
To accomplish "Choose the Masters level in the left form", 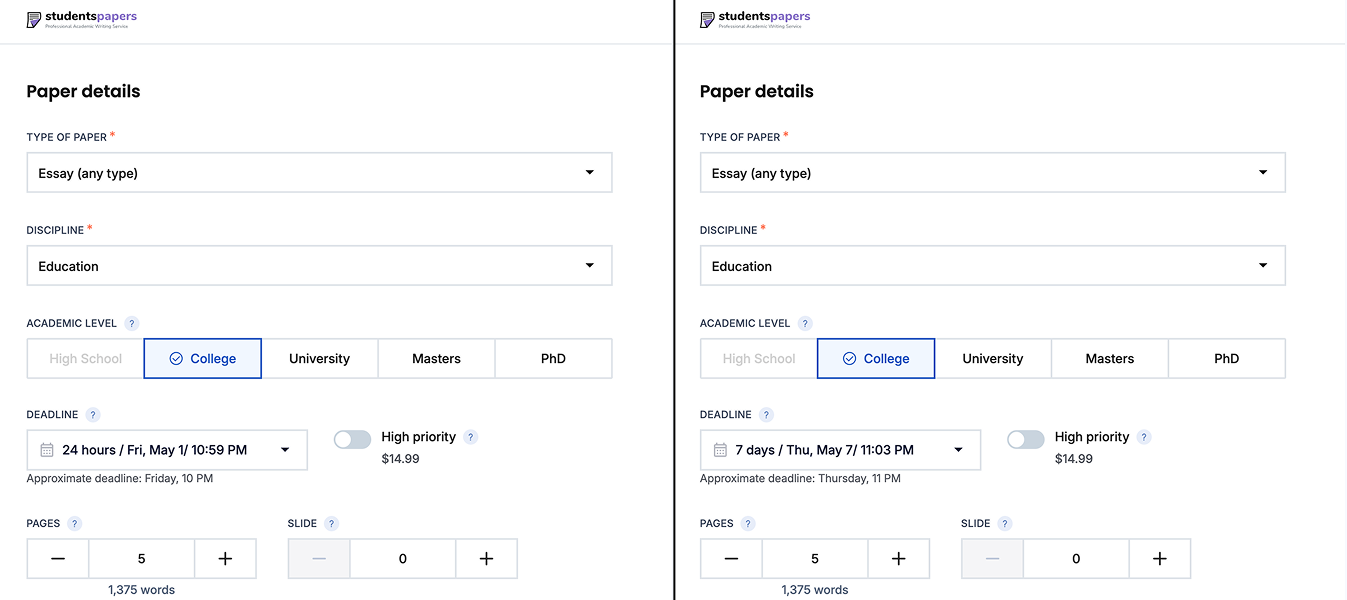I will [437, 359].
